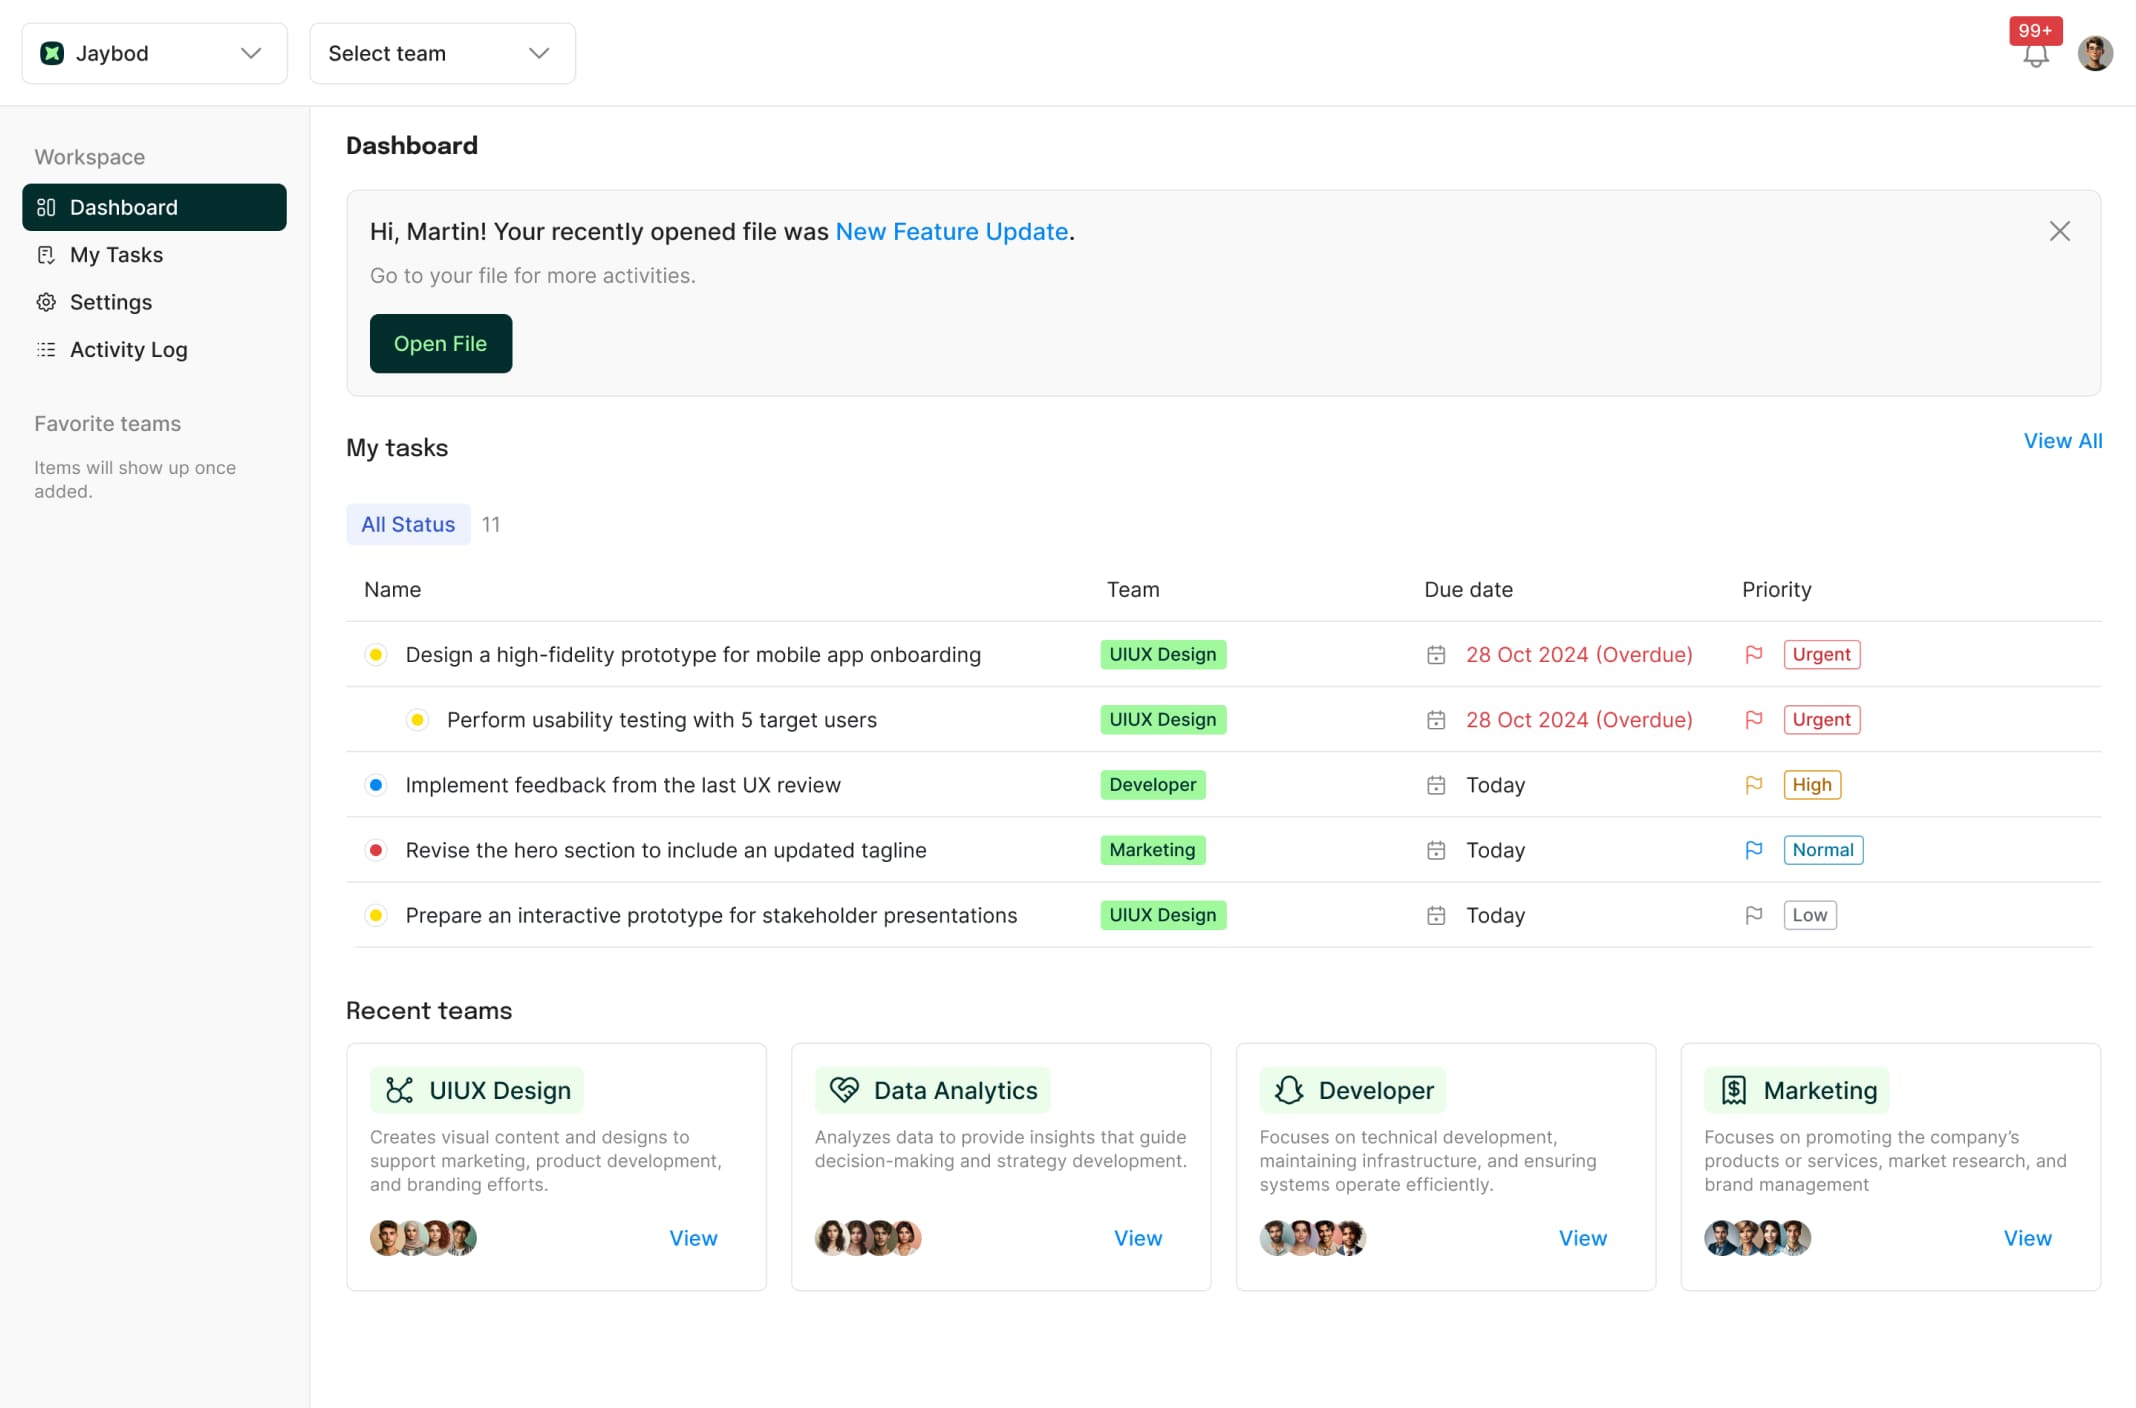Click the scissors icon on UIUX Design card
The image size is (2136, 1408).
399,1090
